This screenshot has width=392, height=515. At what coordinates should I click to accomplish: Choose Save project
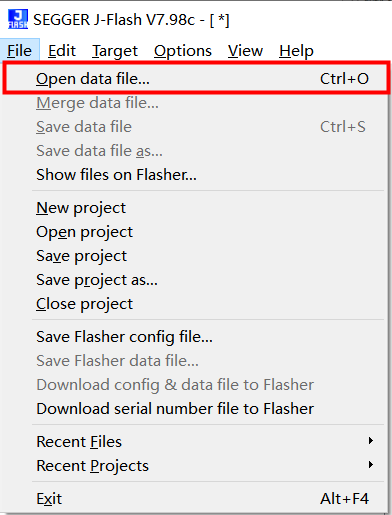point(196,256)
